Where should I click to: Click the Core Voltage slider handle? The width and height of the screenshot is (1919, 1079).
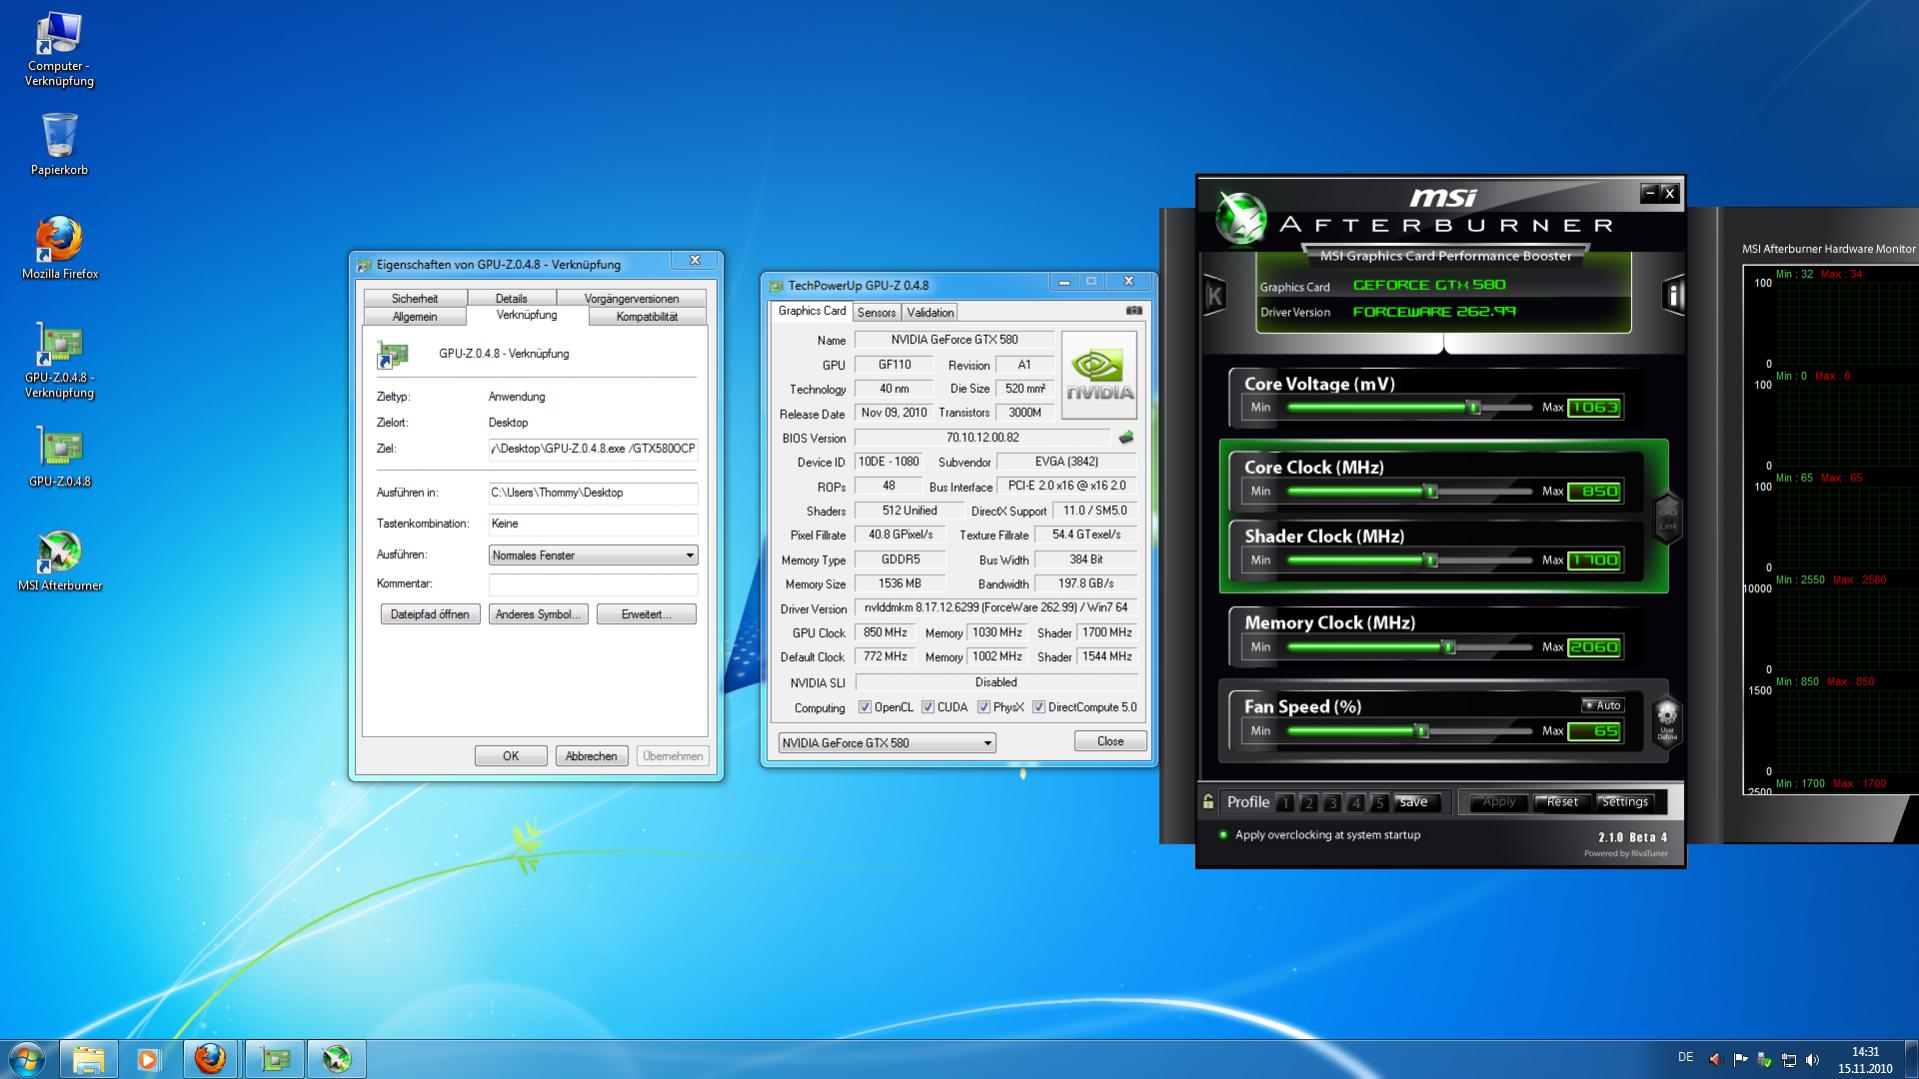click(1474, 408)
